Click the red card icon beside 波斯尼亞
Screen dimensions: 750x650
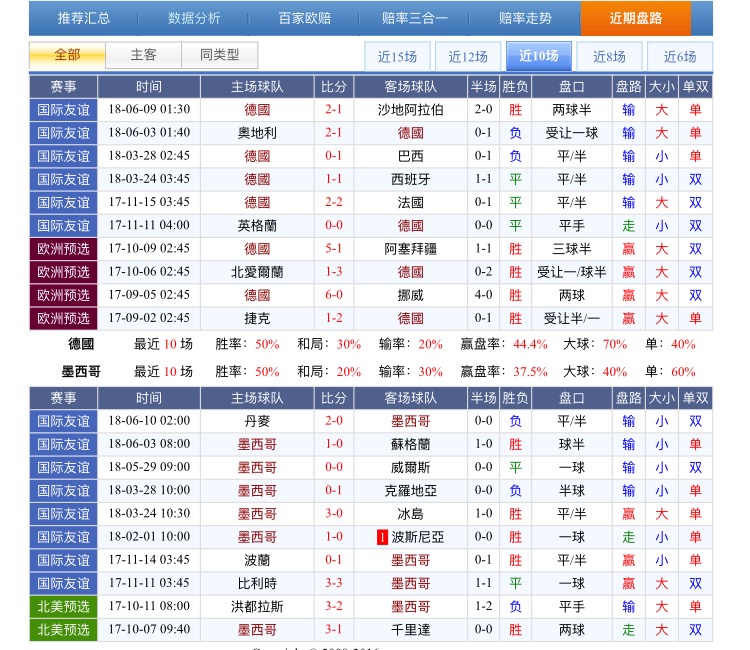click(x=382, y=537)
